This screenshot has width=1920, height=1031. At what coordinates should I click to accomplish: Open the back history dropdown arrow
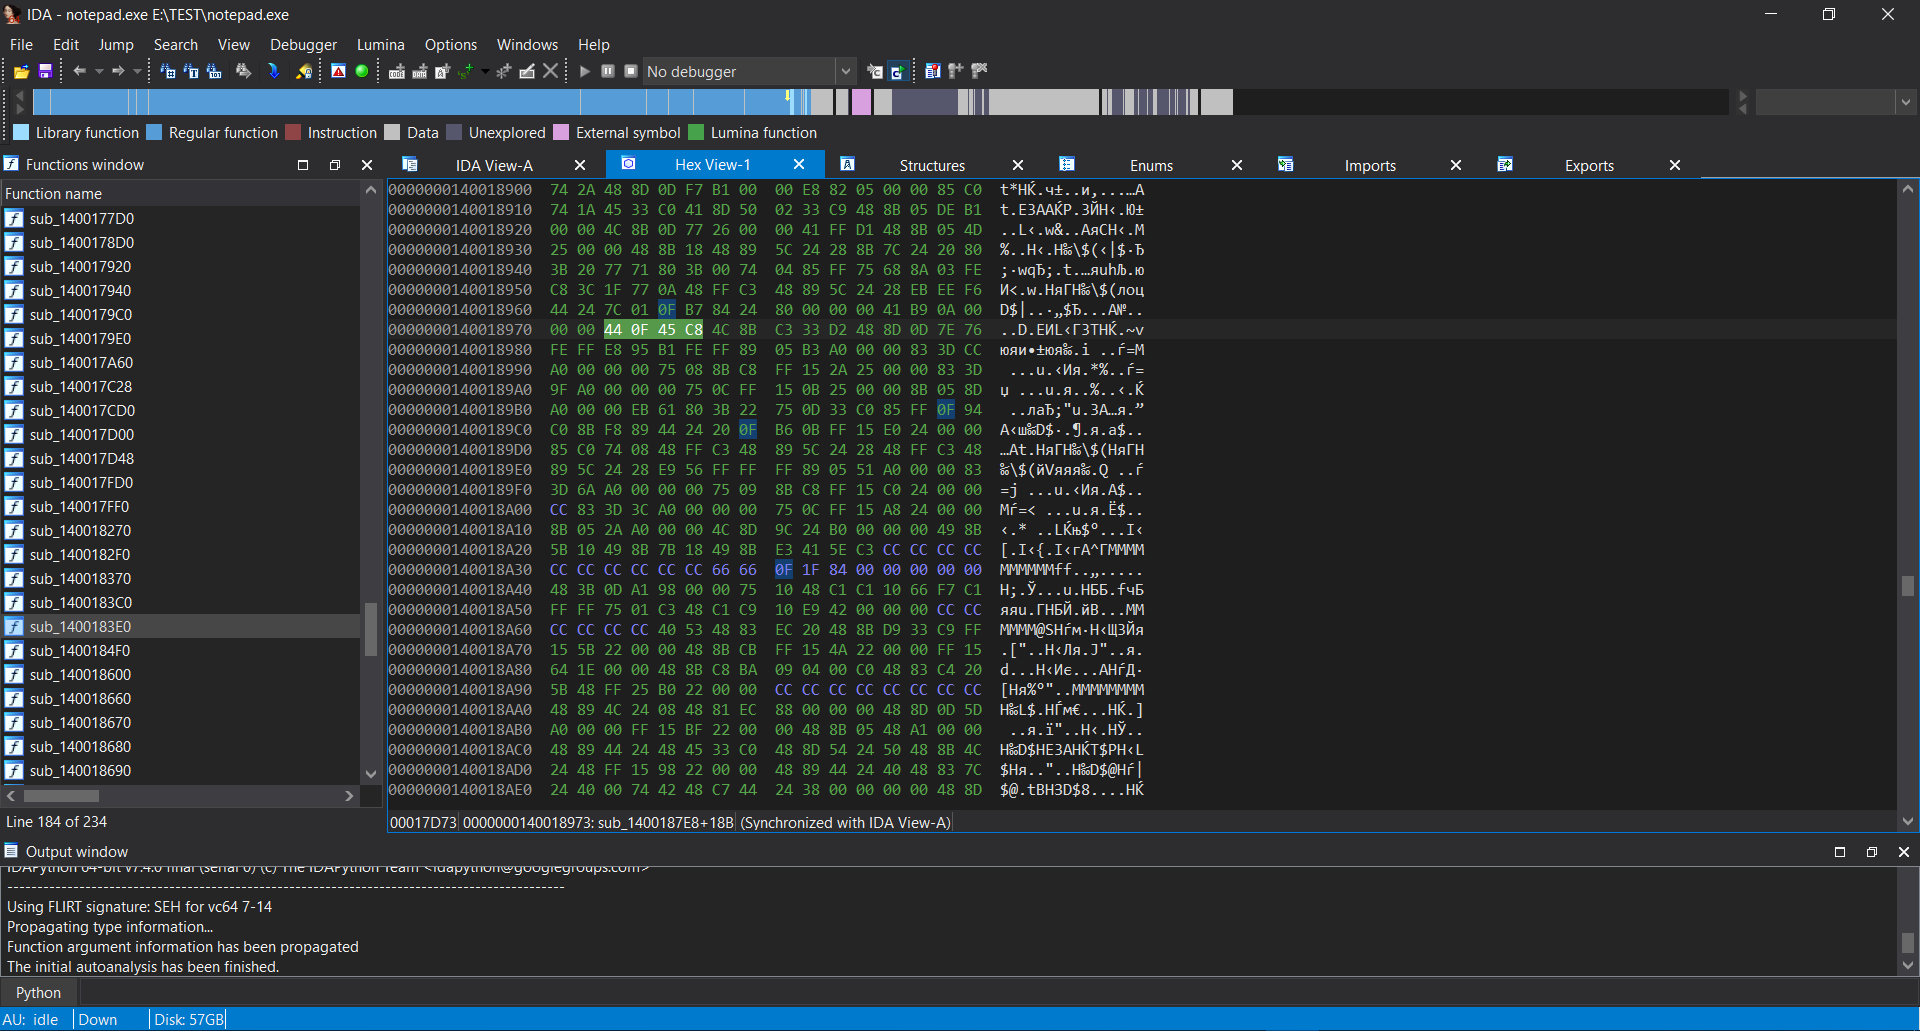tap(99, 72)
